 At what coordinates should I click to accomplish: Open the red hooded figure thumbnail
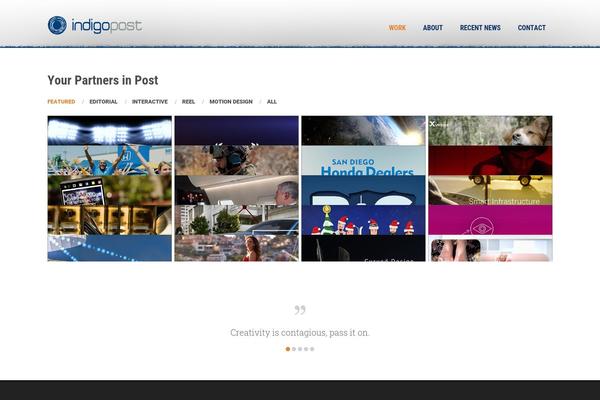(x=490, y=160)
